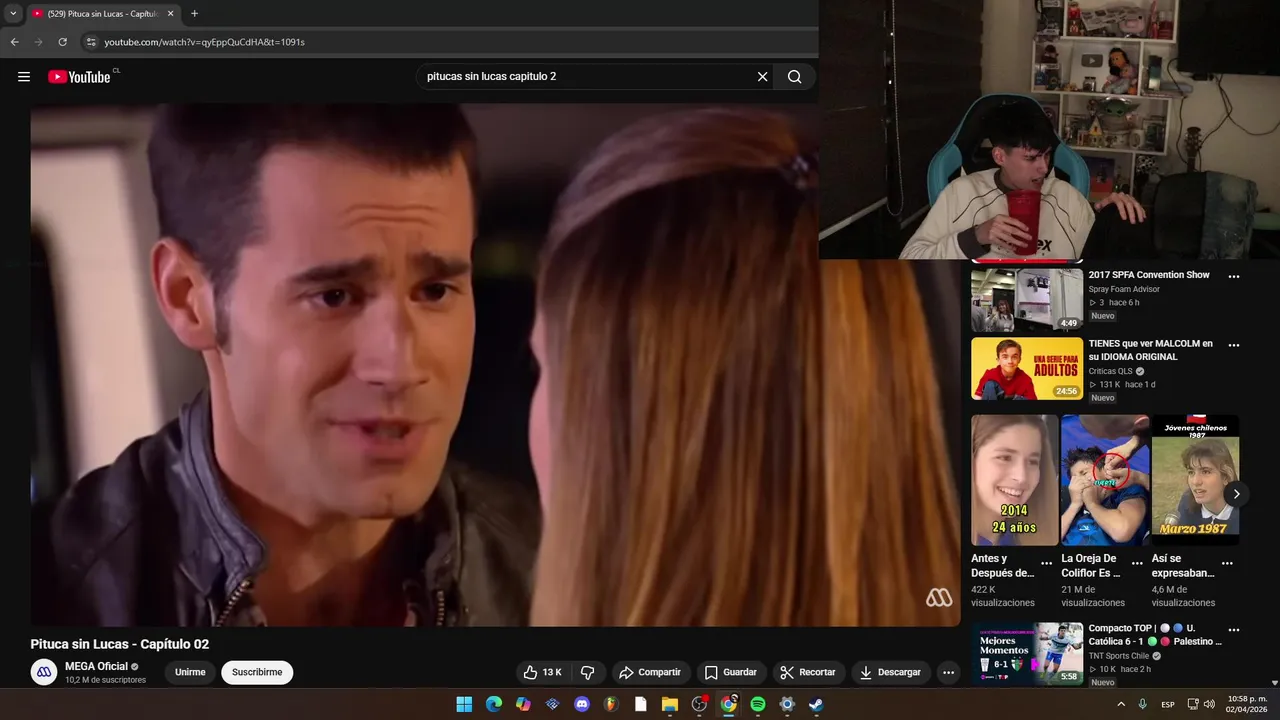Open the site information icon in the address bar

pos(90,42)
